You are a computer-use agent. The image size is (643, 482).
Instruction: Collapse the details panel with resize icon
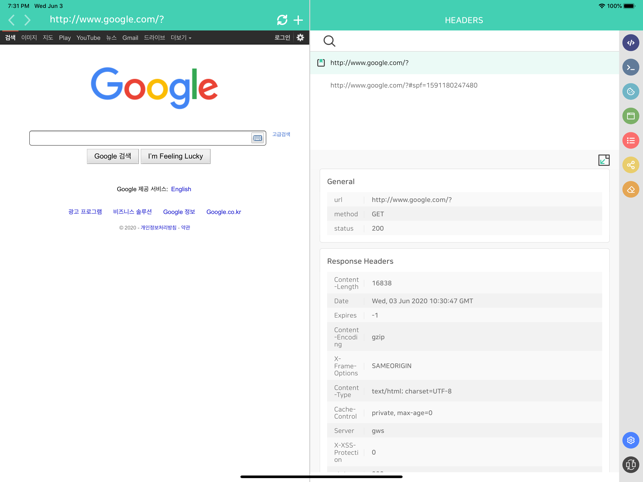[603, 160]
